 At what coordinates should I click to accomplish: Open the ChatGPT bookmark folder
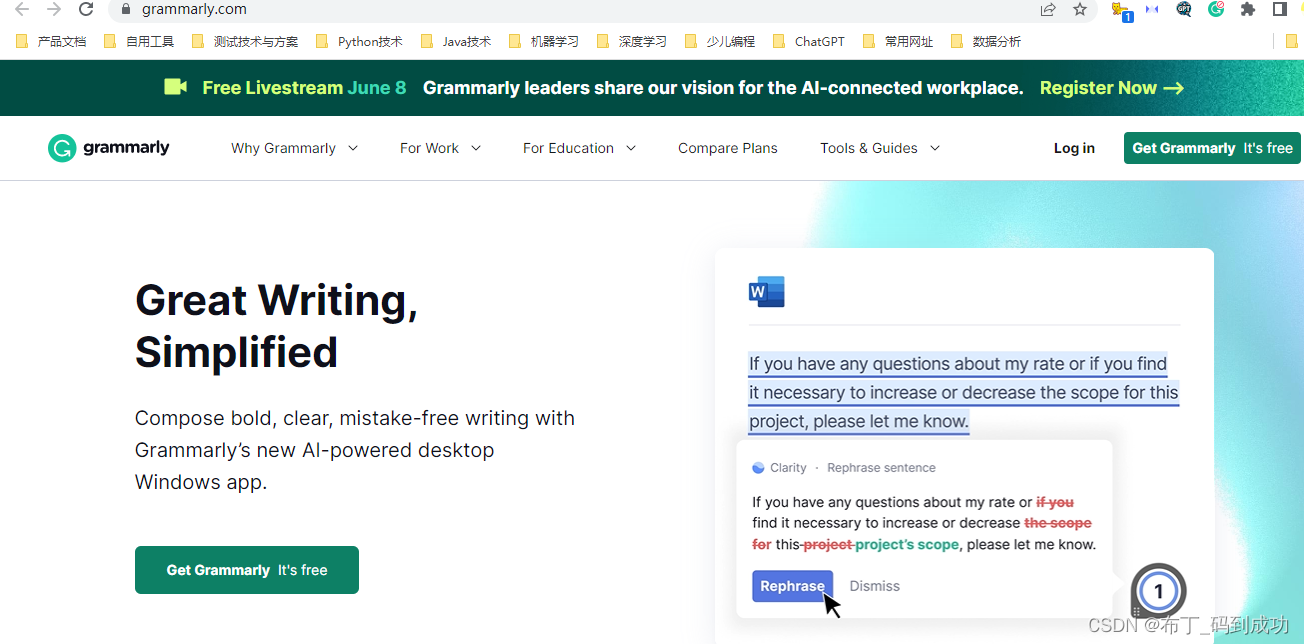tap(809, 41)
